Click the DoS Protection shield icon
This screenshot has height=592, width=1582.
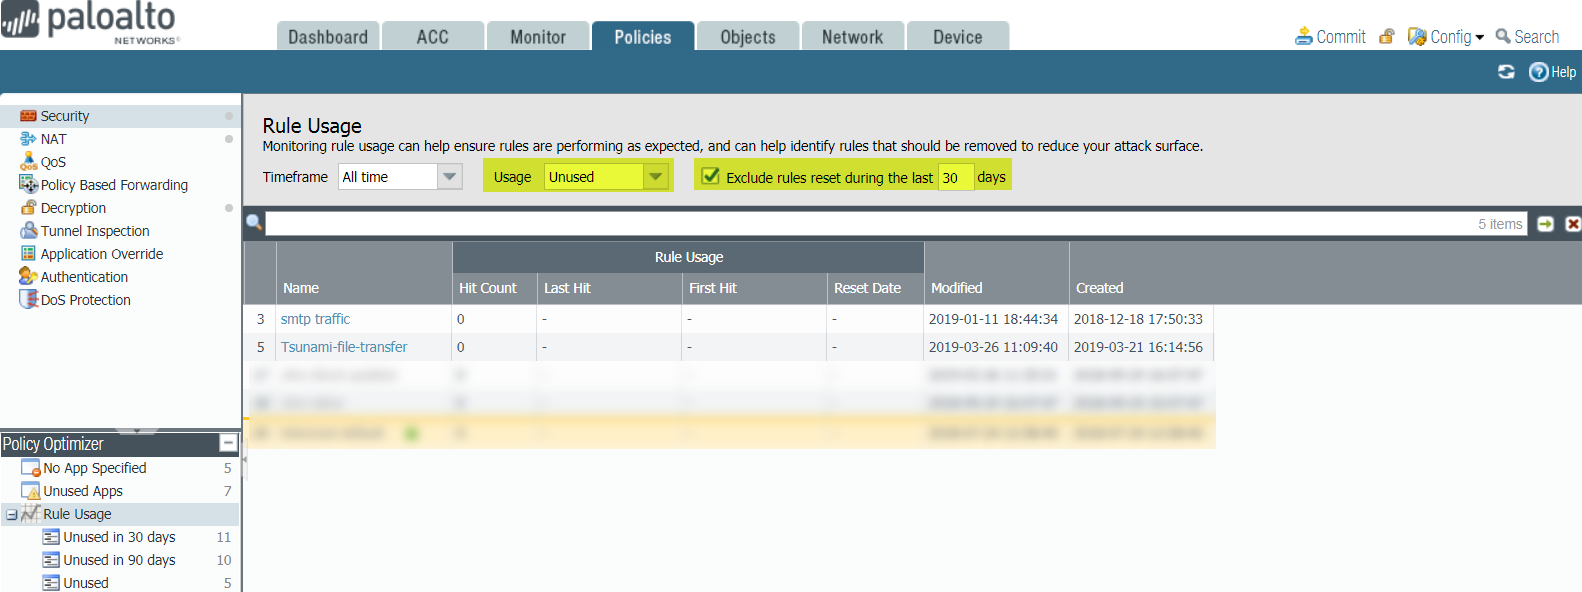click(28, 299)
